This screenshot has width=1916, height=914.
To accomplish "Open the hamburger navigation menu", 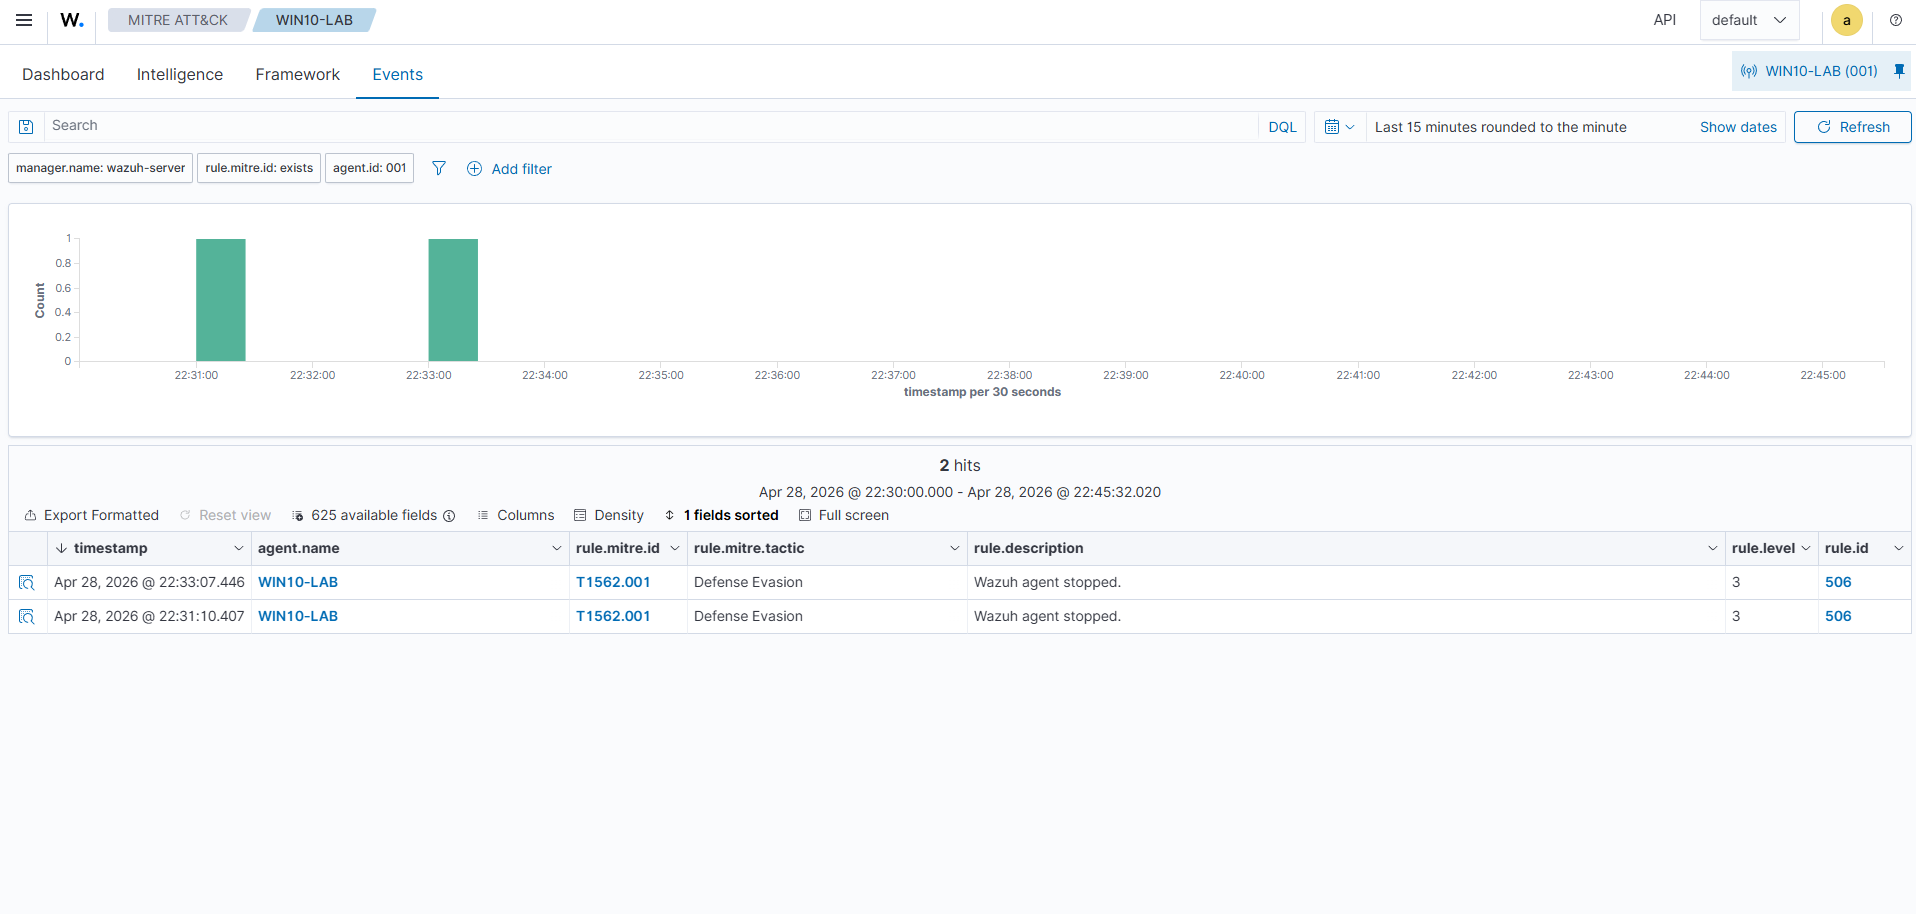I will point(24,20).
